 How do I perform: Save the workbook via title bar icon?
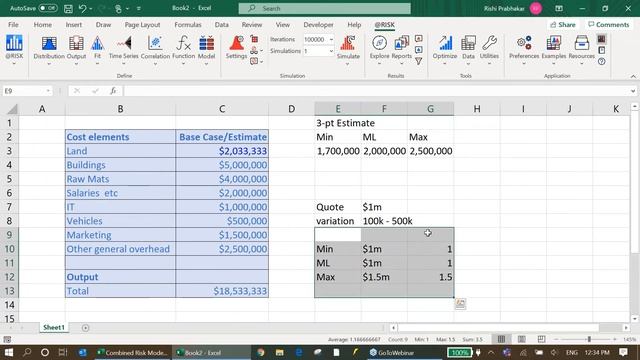pos(68,8)
